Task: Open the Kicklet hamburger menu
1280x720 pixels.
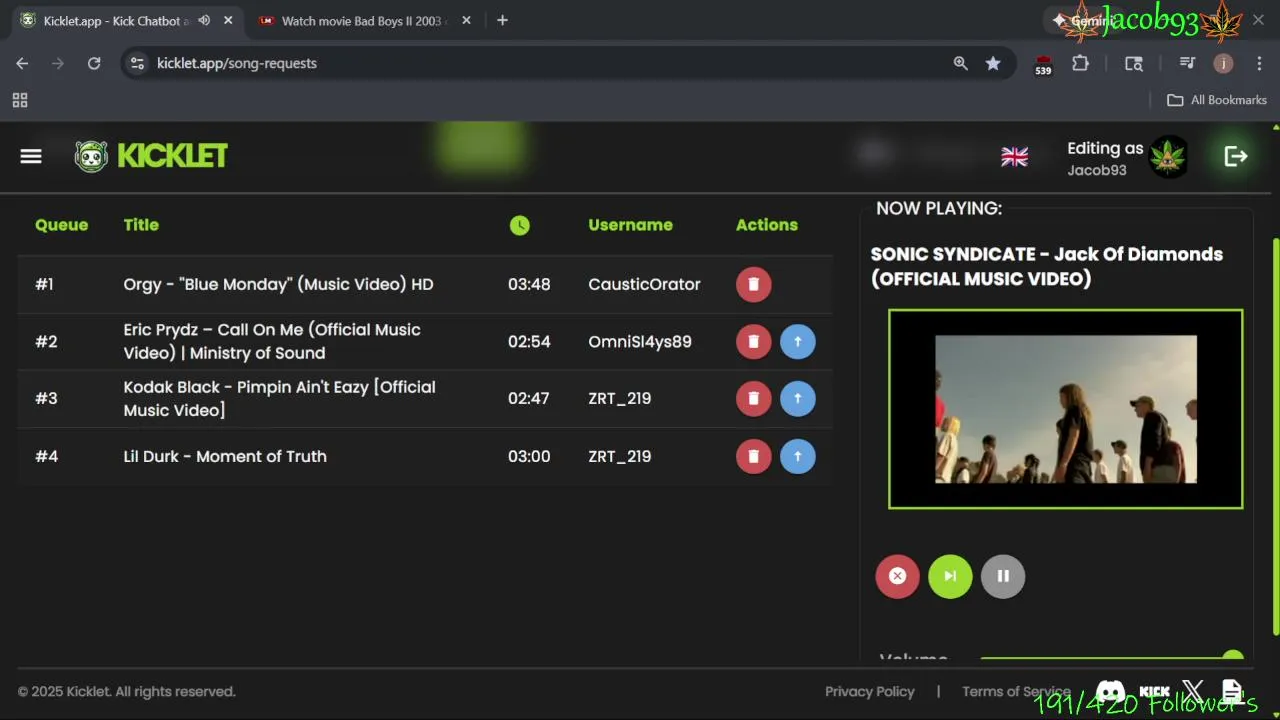Action: click(x=31, y=156)
